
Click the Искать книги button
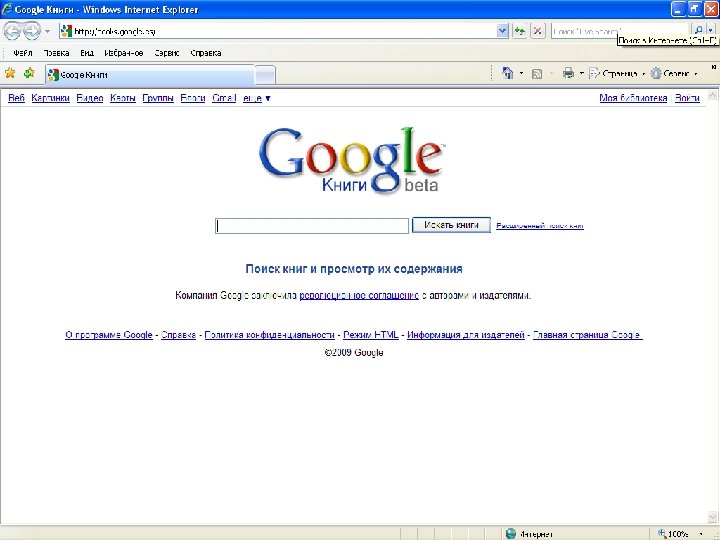[x=451, y=225]
